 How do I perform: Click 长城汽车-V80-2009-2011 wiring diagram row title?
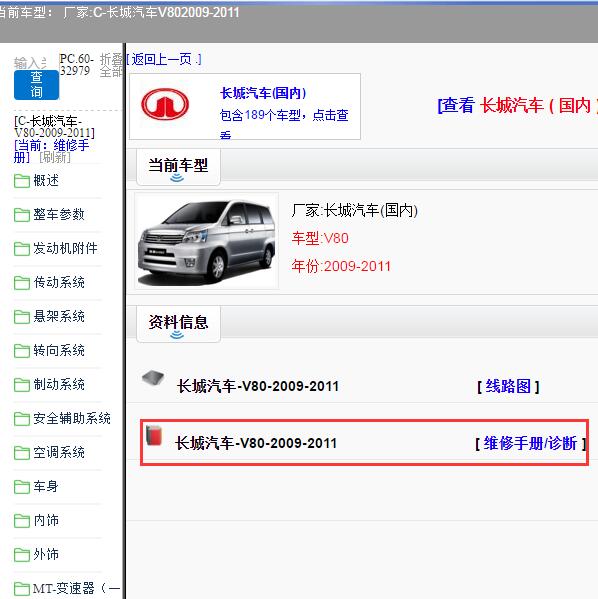tap(258, 386)
